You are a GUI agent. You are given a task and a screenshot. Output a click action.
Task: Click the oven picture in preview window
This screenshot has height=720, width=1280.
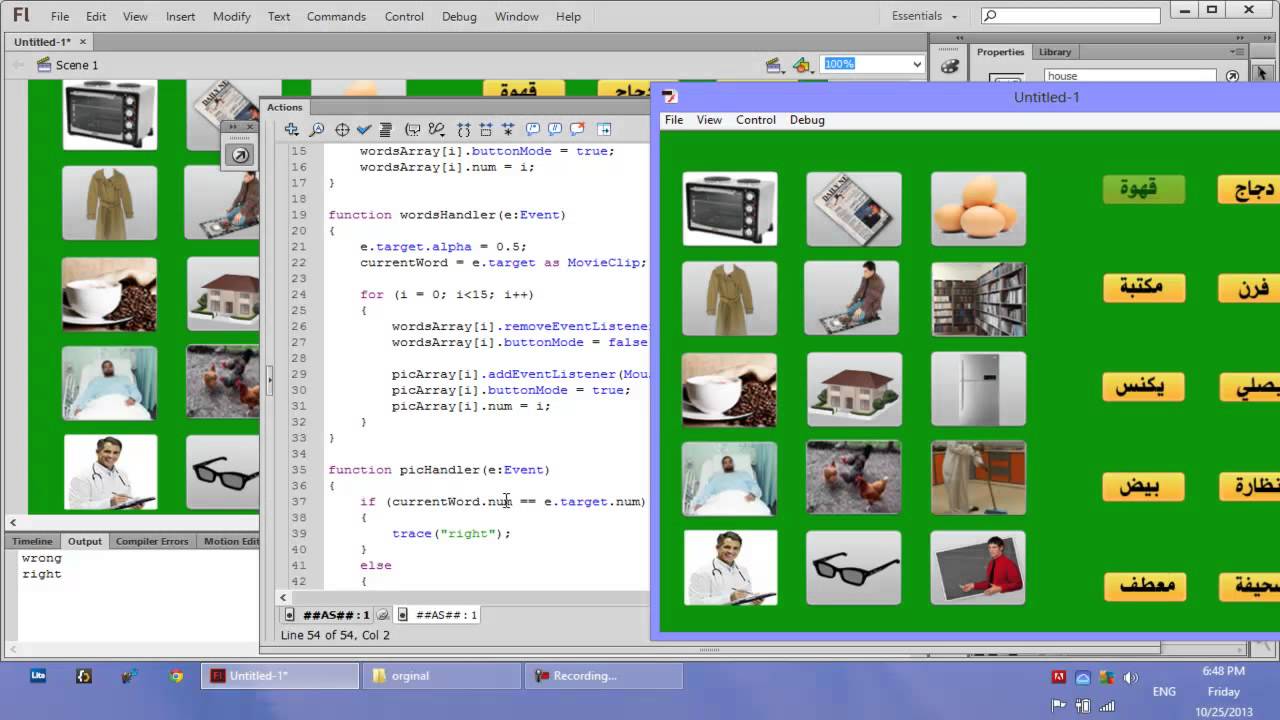pos(730,208)
